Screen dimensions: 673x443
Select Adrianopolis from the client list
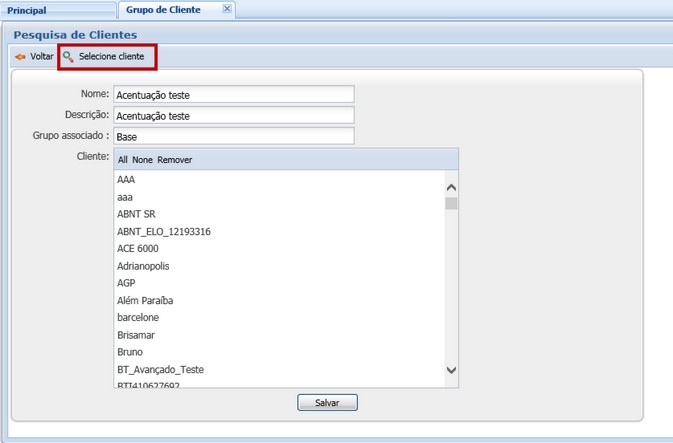(145, 266)
